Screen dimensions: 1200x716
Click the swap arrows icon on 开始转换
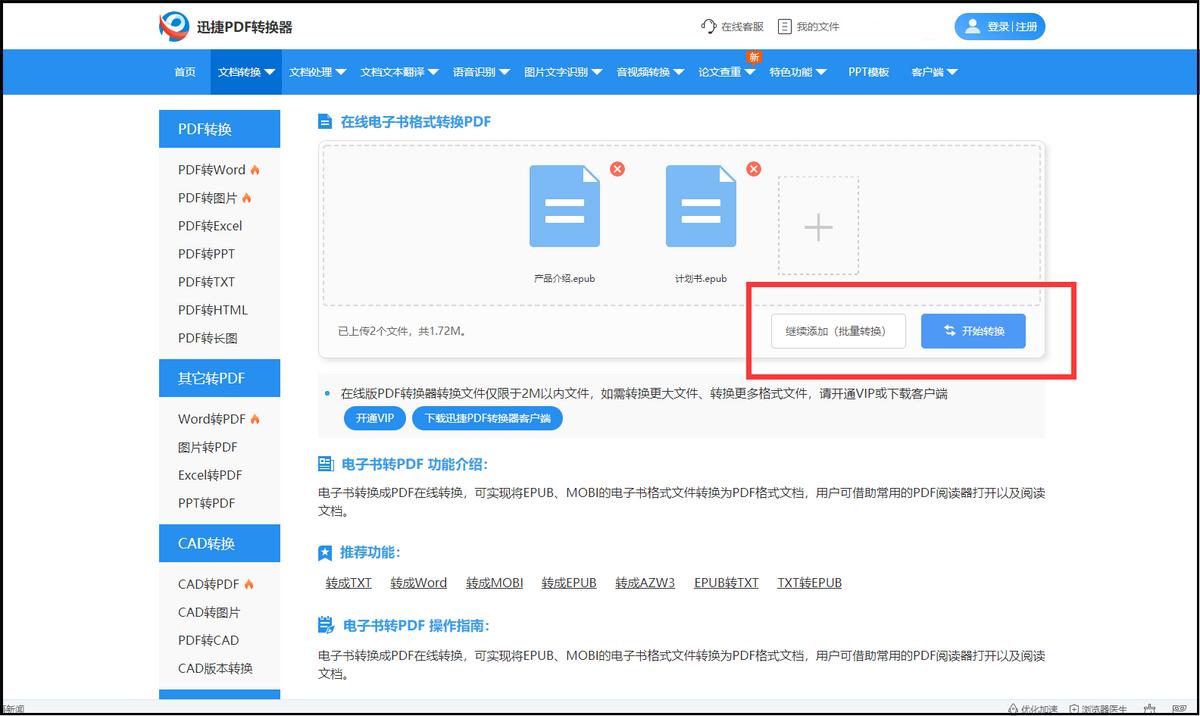(948, 331)
